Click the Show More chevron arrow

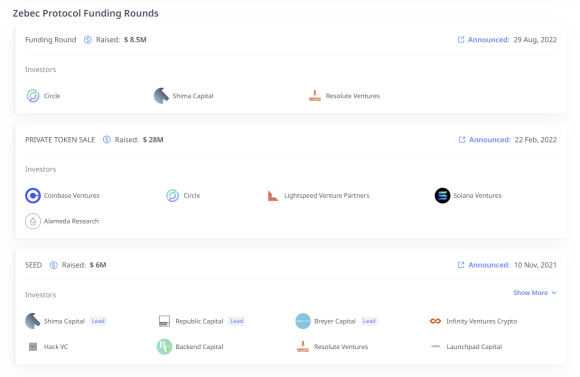point(554,293)
